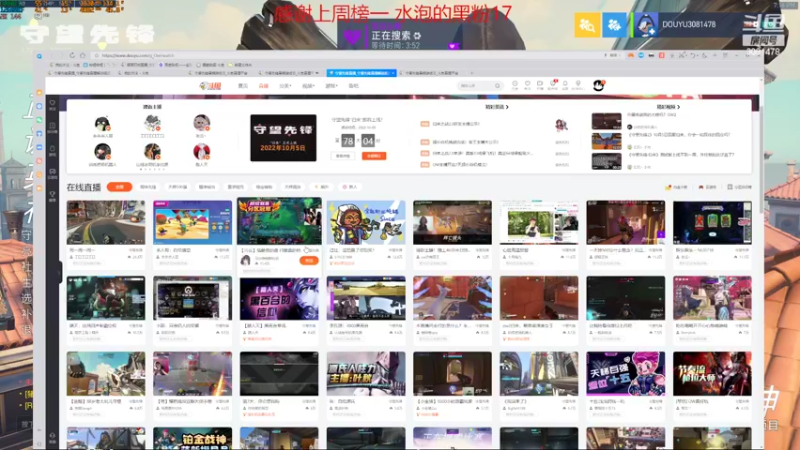This screenshot has width=800, height=450.
Task: Open the 分类 dropdown in site navigation
Action: click(285, 86)
